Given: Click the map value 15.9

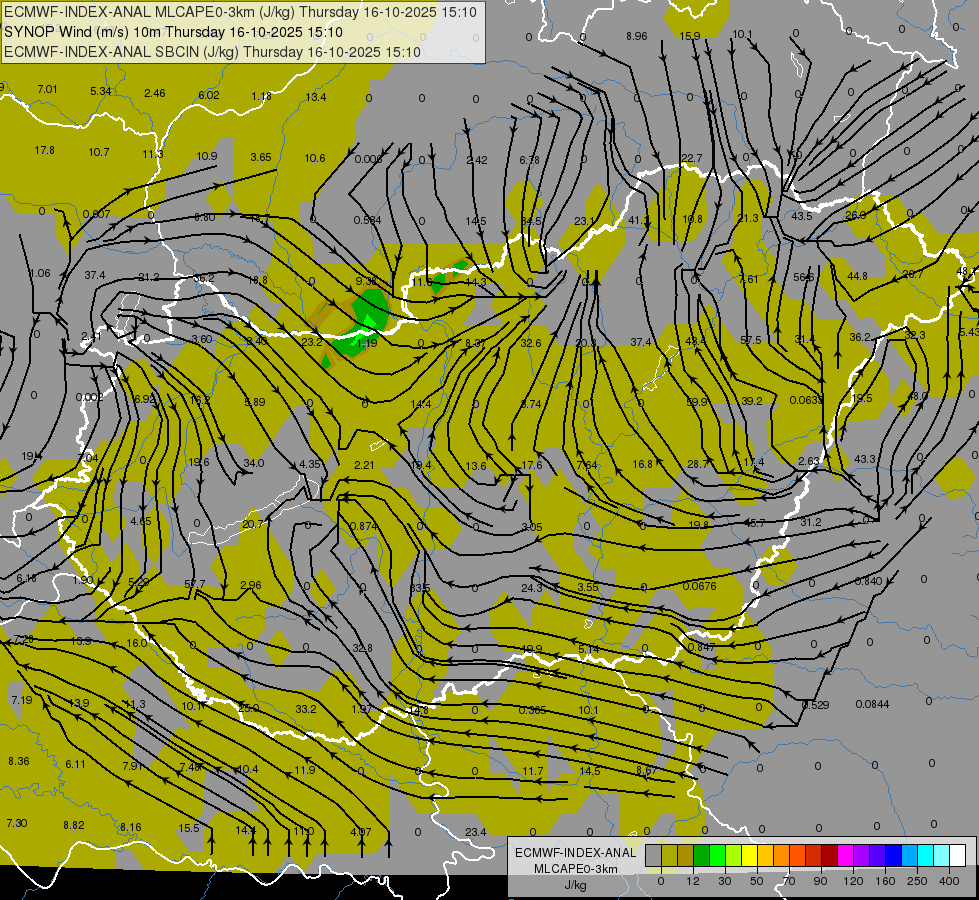Looking at the screenshot, I should [690, 36].
